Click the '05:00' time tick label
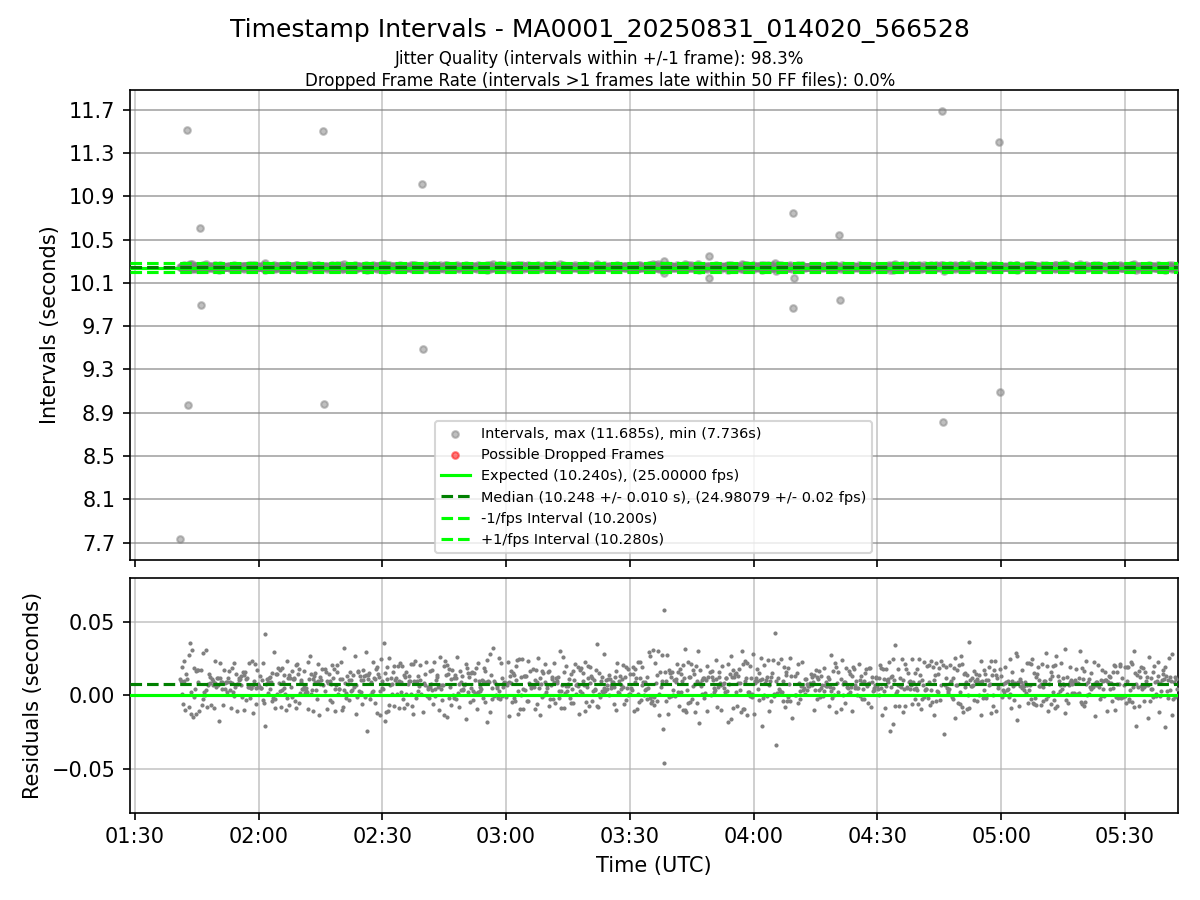1200x900 pixels. pyautogui.click(x=1001, y=834)
